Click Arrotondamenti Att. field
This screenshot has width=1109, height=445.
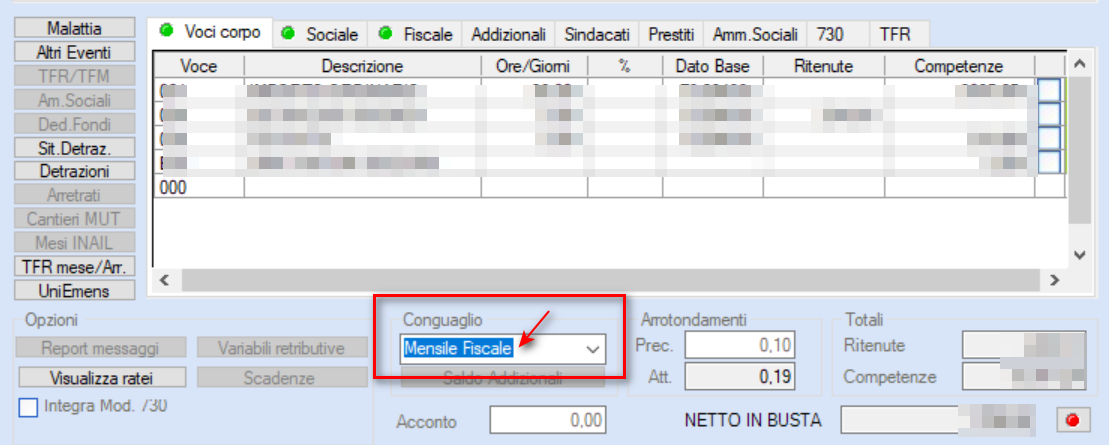point(740,377)
